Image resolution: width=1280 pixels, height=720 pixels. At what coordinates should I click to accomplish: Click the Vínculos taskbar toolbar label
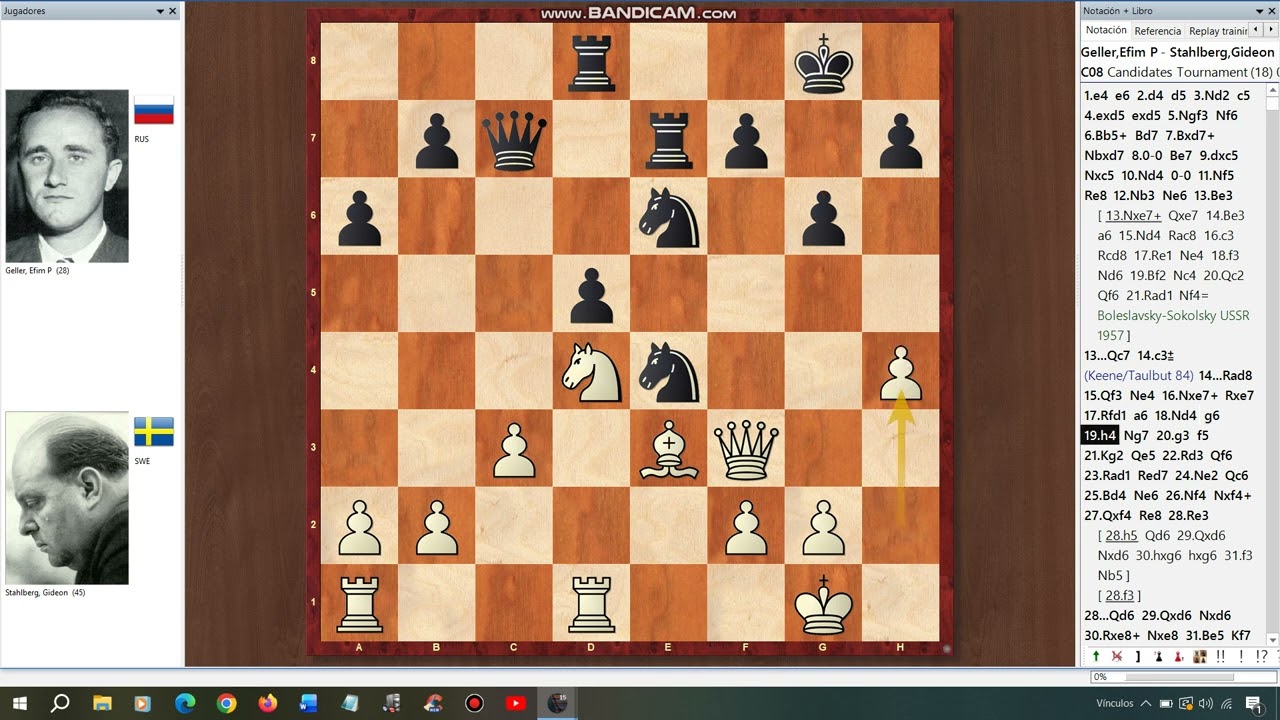pos(1114,703)
